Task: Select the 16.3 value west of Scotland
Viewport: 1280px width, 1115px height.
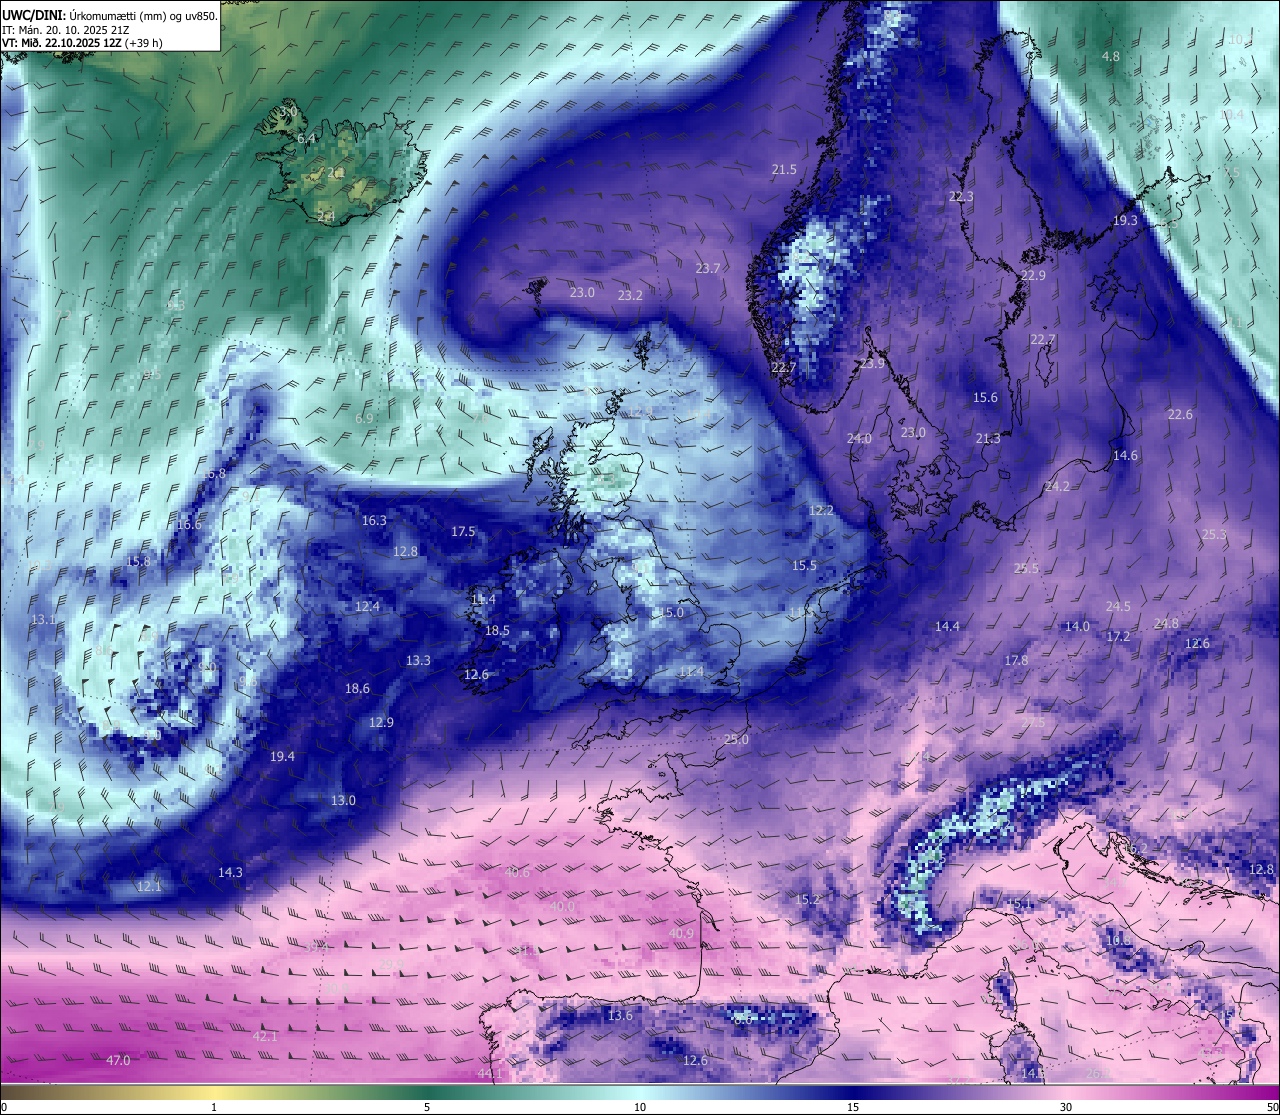Action: pos(374,521)
